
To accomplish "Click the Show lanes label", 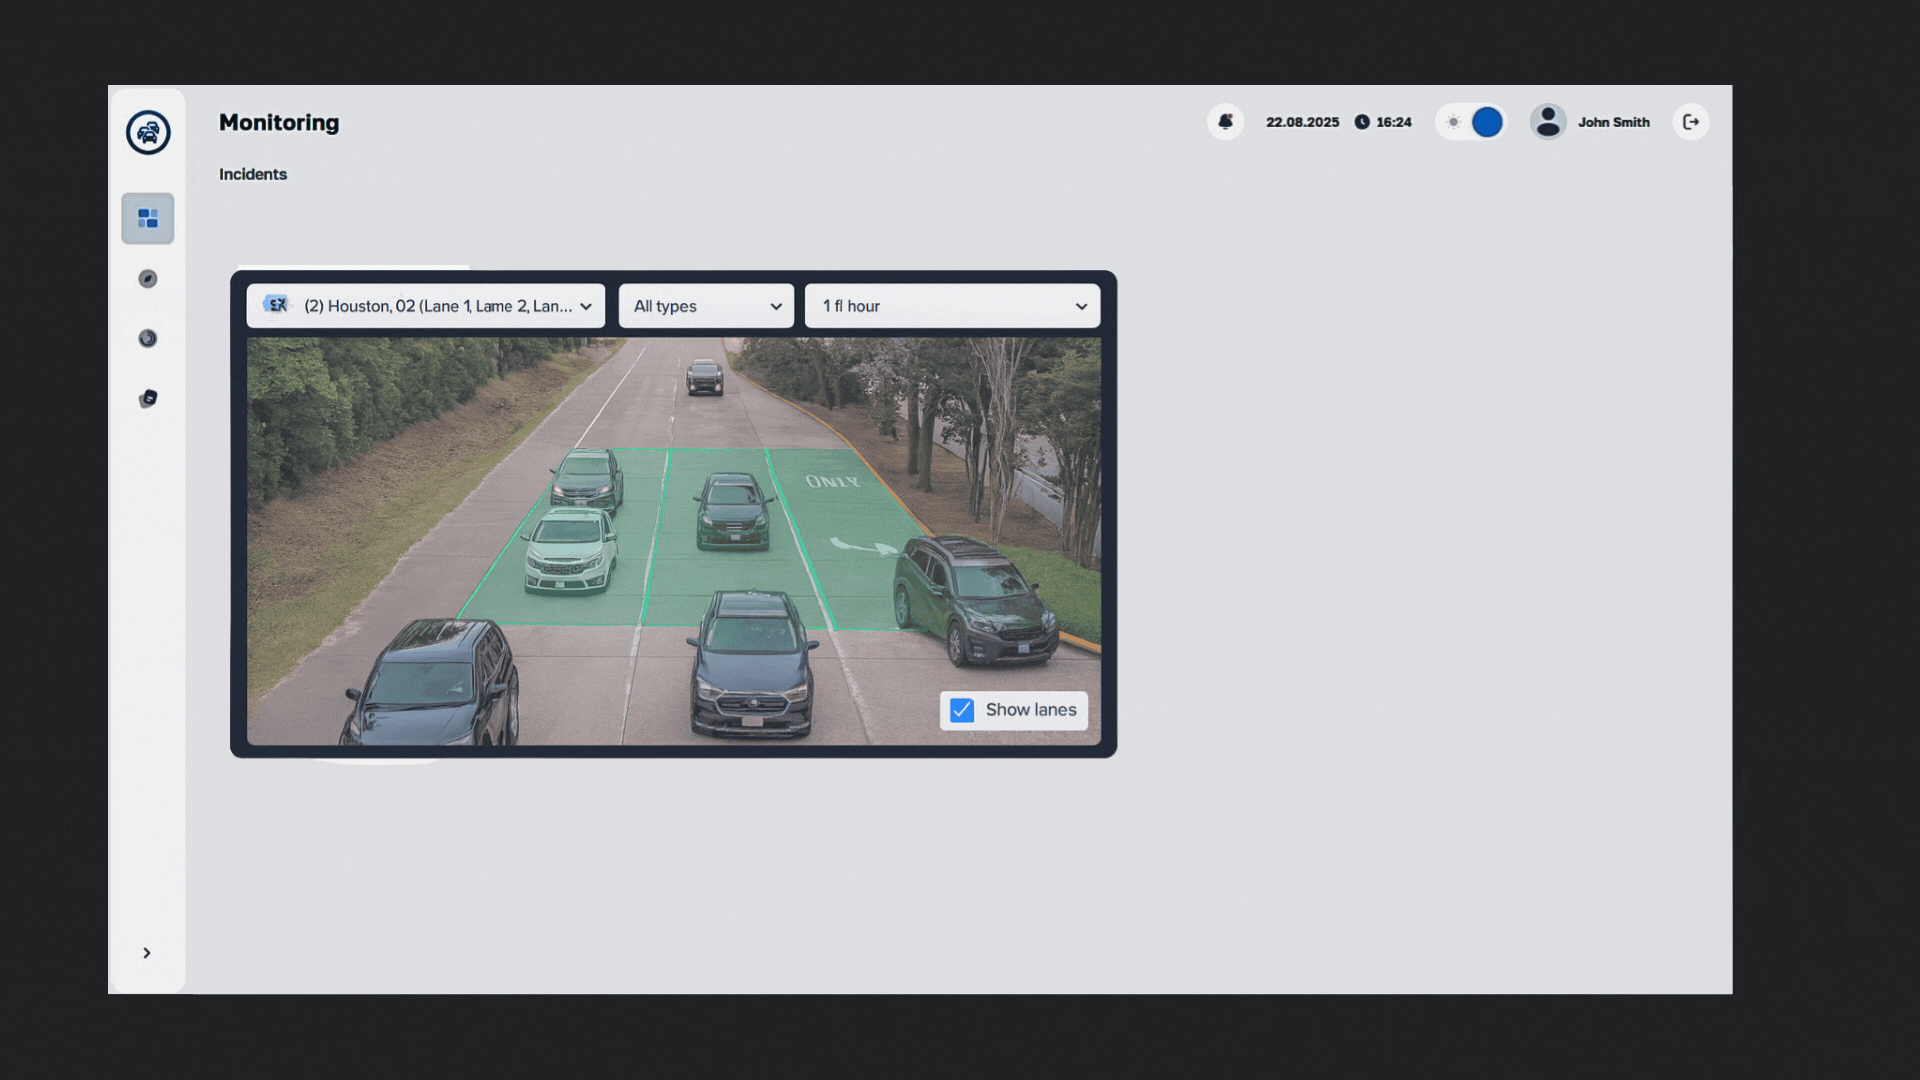I will [x=1031, y=710].
